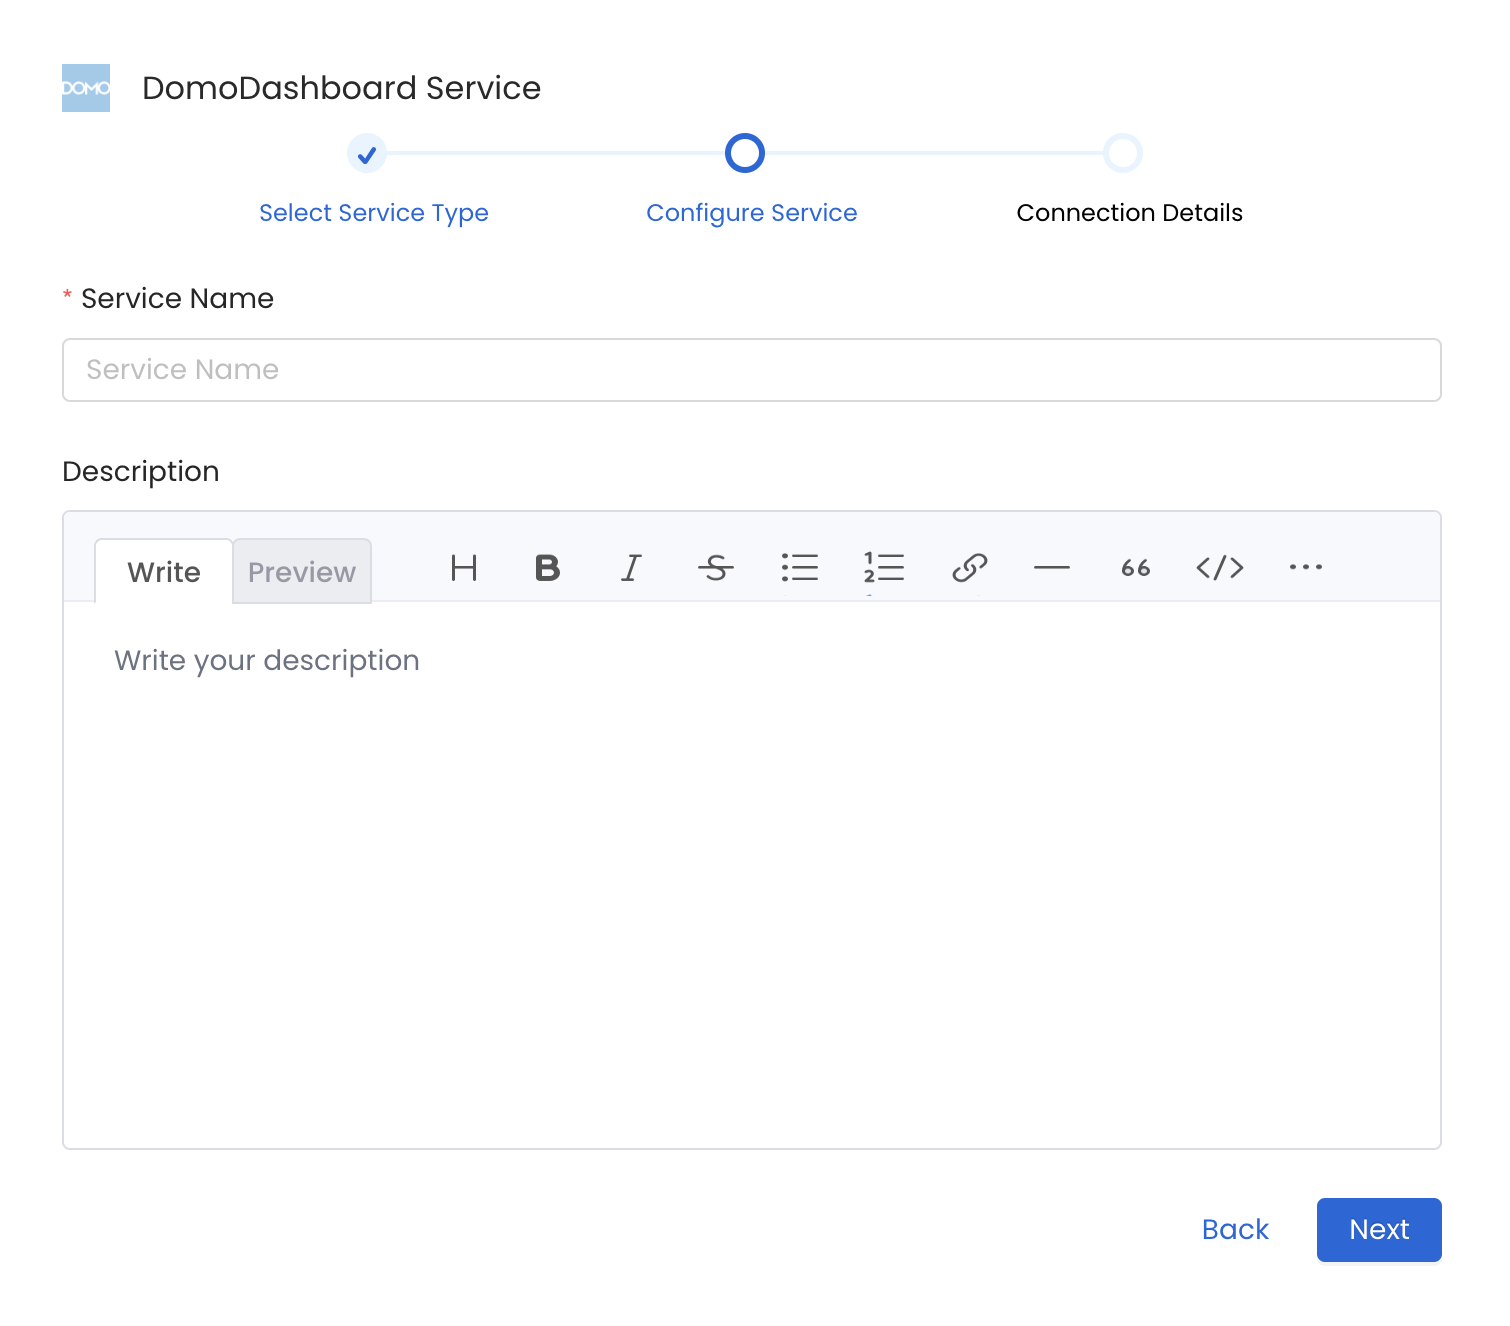Toggle italic formatting

(631, 569)
